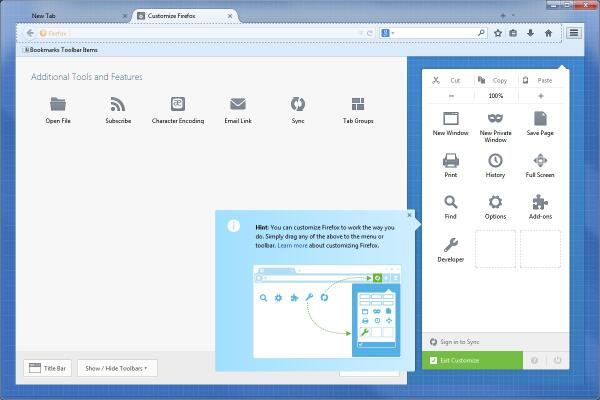600x400 pixels.
Task: Select the Subscribe RSS feed icon
Action: pos(118,104)
